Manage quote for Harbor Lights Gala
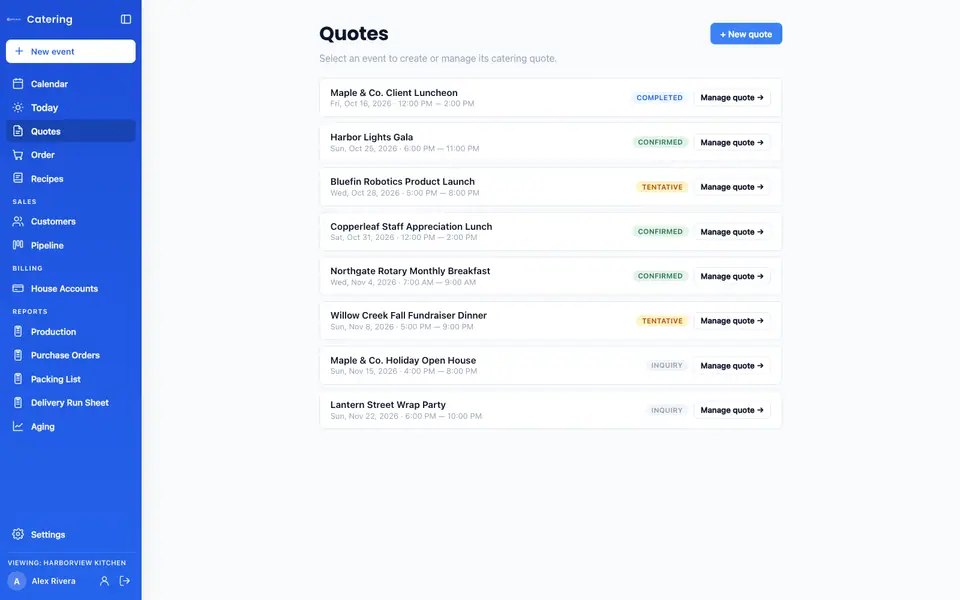 (732, 142)
